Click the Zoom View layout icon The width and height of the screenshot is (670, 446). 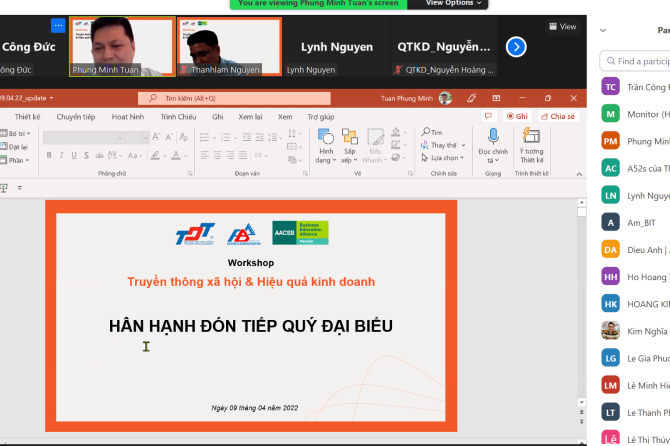[x=562, y=27]
